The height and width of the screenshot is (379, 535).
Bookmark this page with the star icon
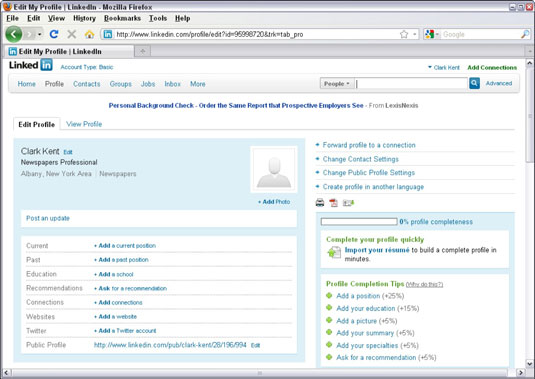pyautogui.click(x=404, y=34)
